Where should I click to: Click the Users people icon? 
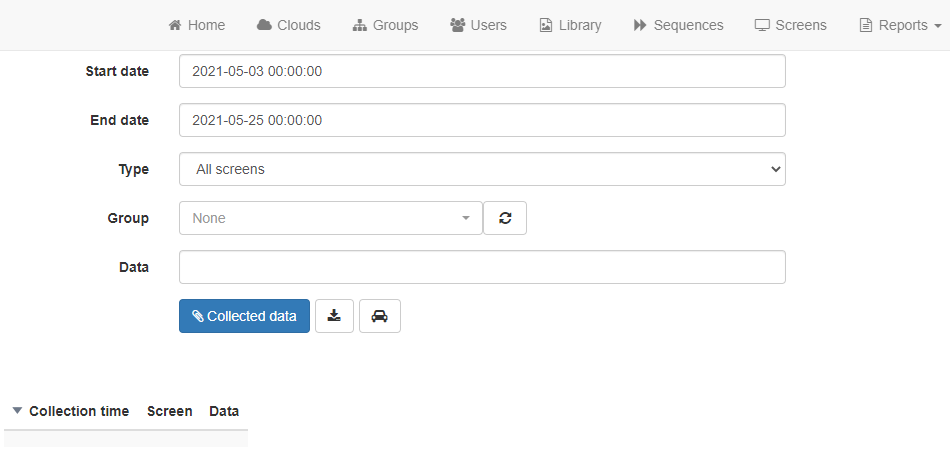[457, 25]
